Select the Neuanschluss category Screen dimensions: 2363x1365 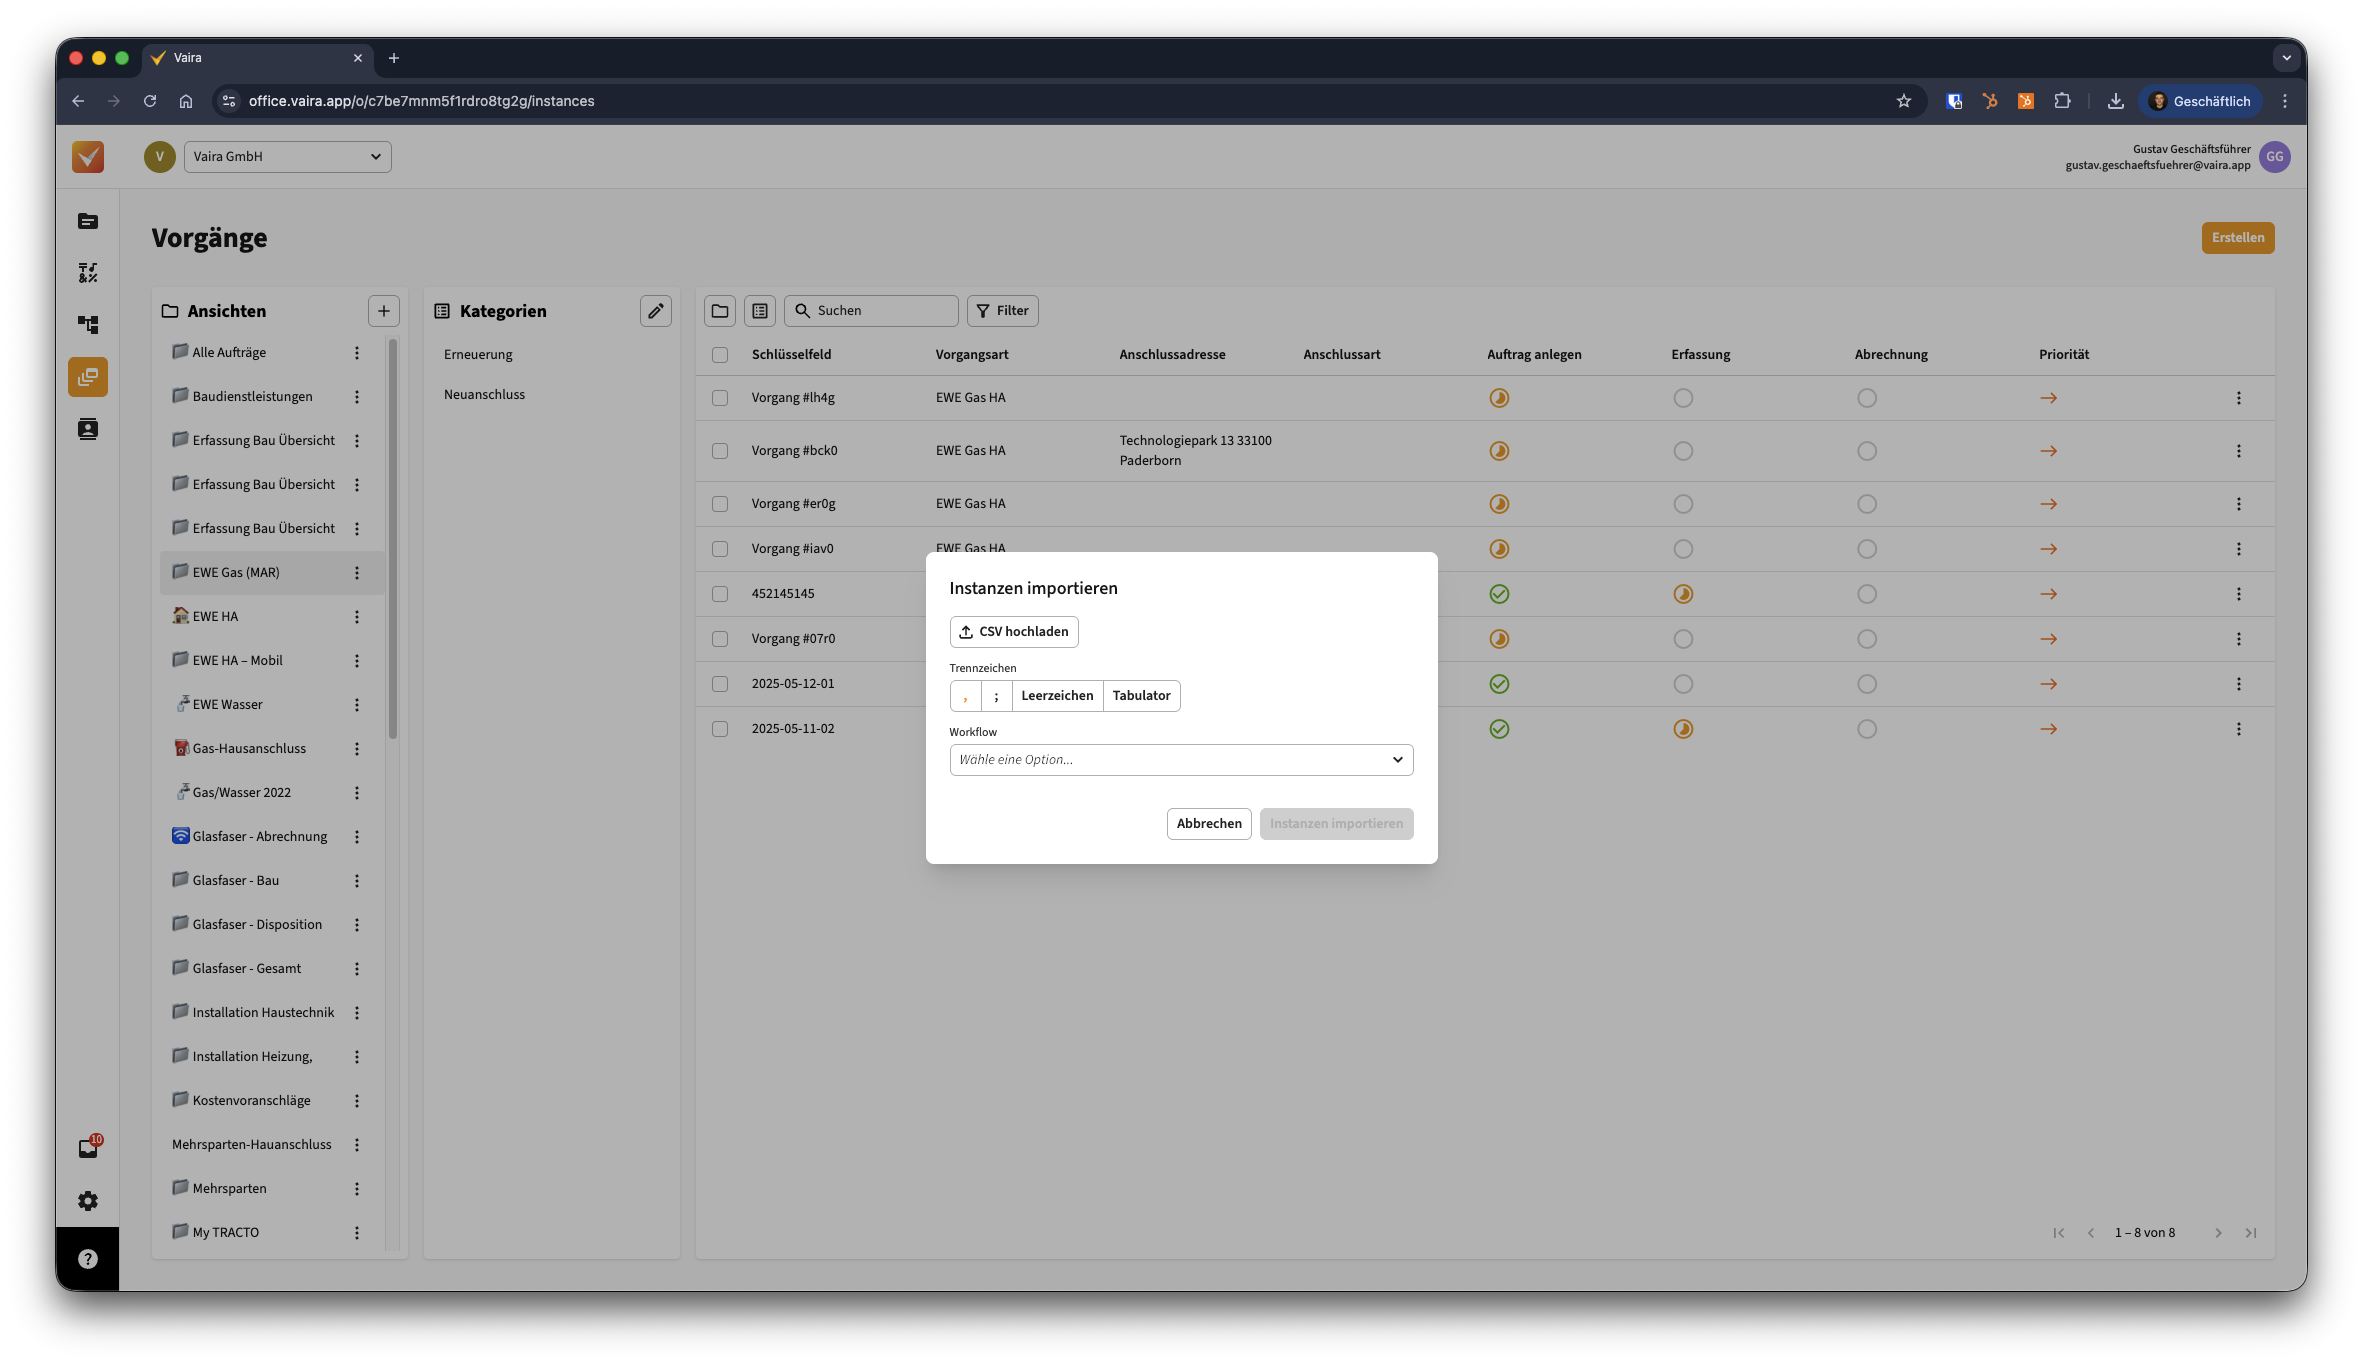click(484, 395)
